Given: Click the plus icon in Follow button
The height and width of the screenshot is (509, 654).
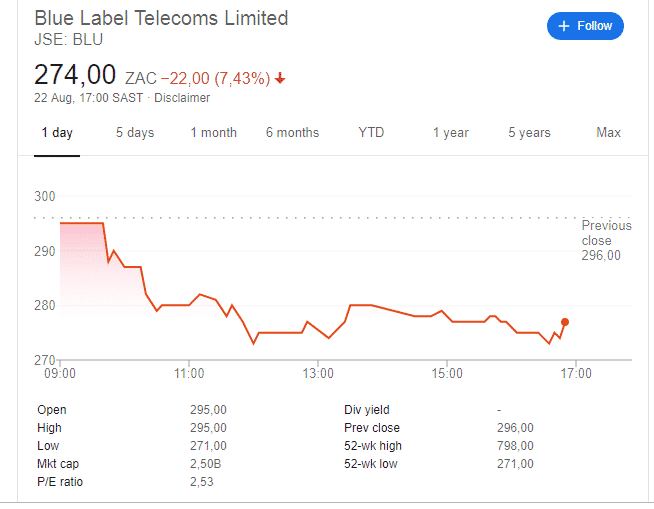Looking at the screenshot, I should click(x=563, y=26).
